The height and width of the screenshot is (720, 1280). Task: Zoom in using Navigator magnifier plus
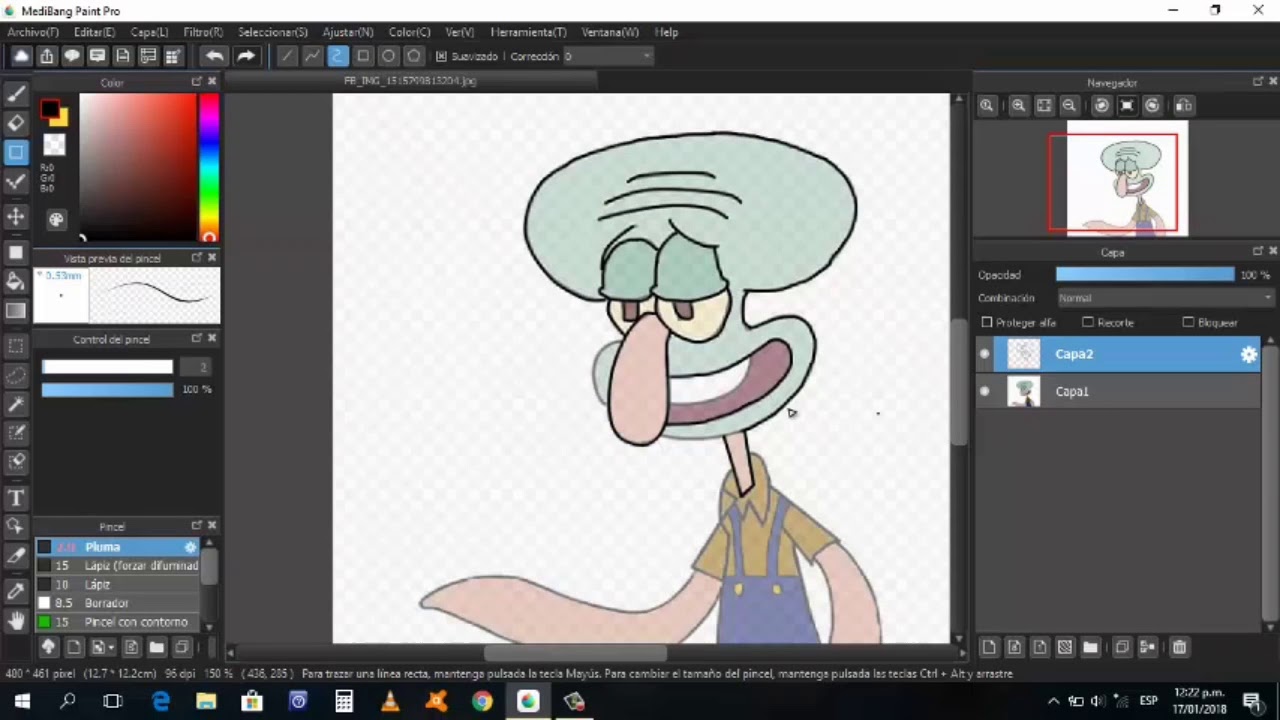tap(1018, 105)
